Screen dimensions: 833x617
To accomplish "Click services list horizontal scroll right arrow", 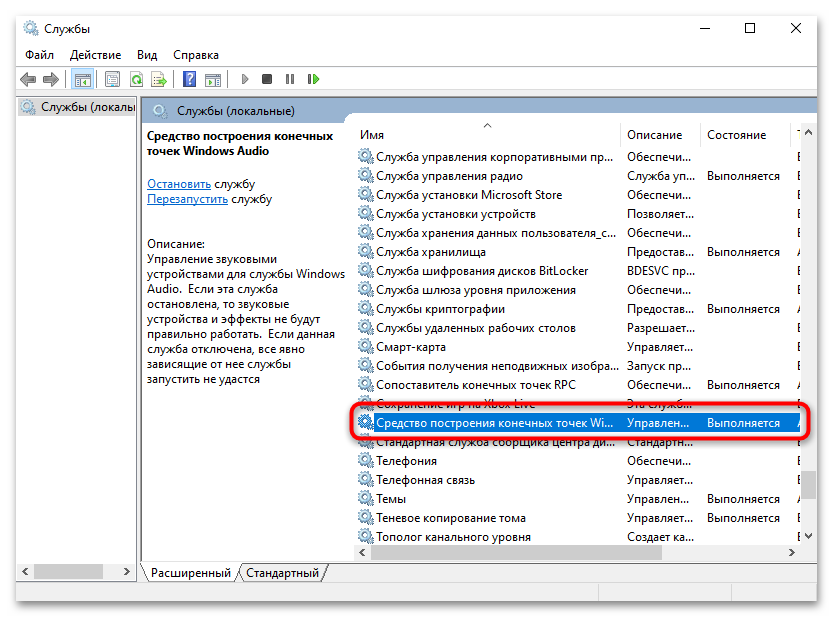I will coord(792,553).
